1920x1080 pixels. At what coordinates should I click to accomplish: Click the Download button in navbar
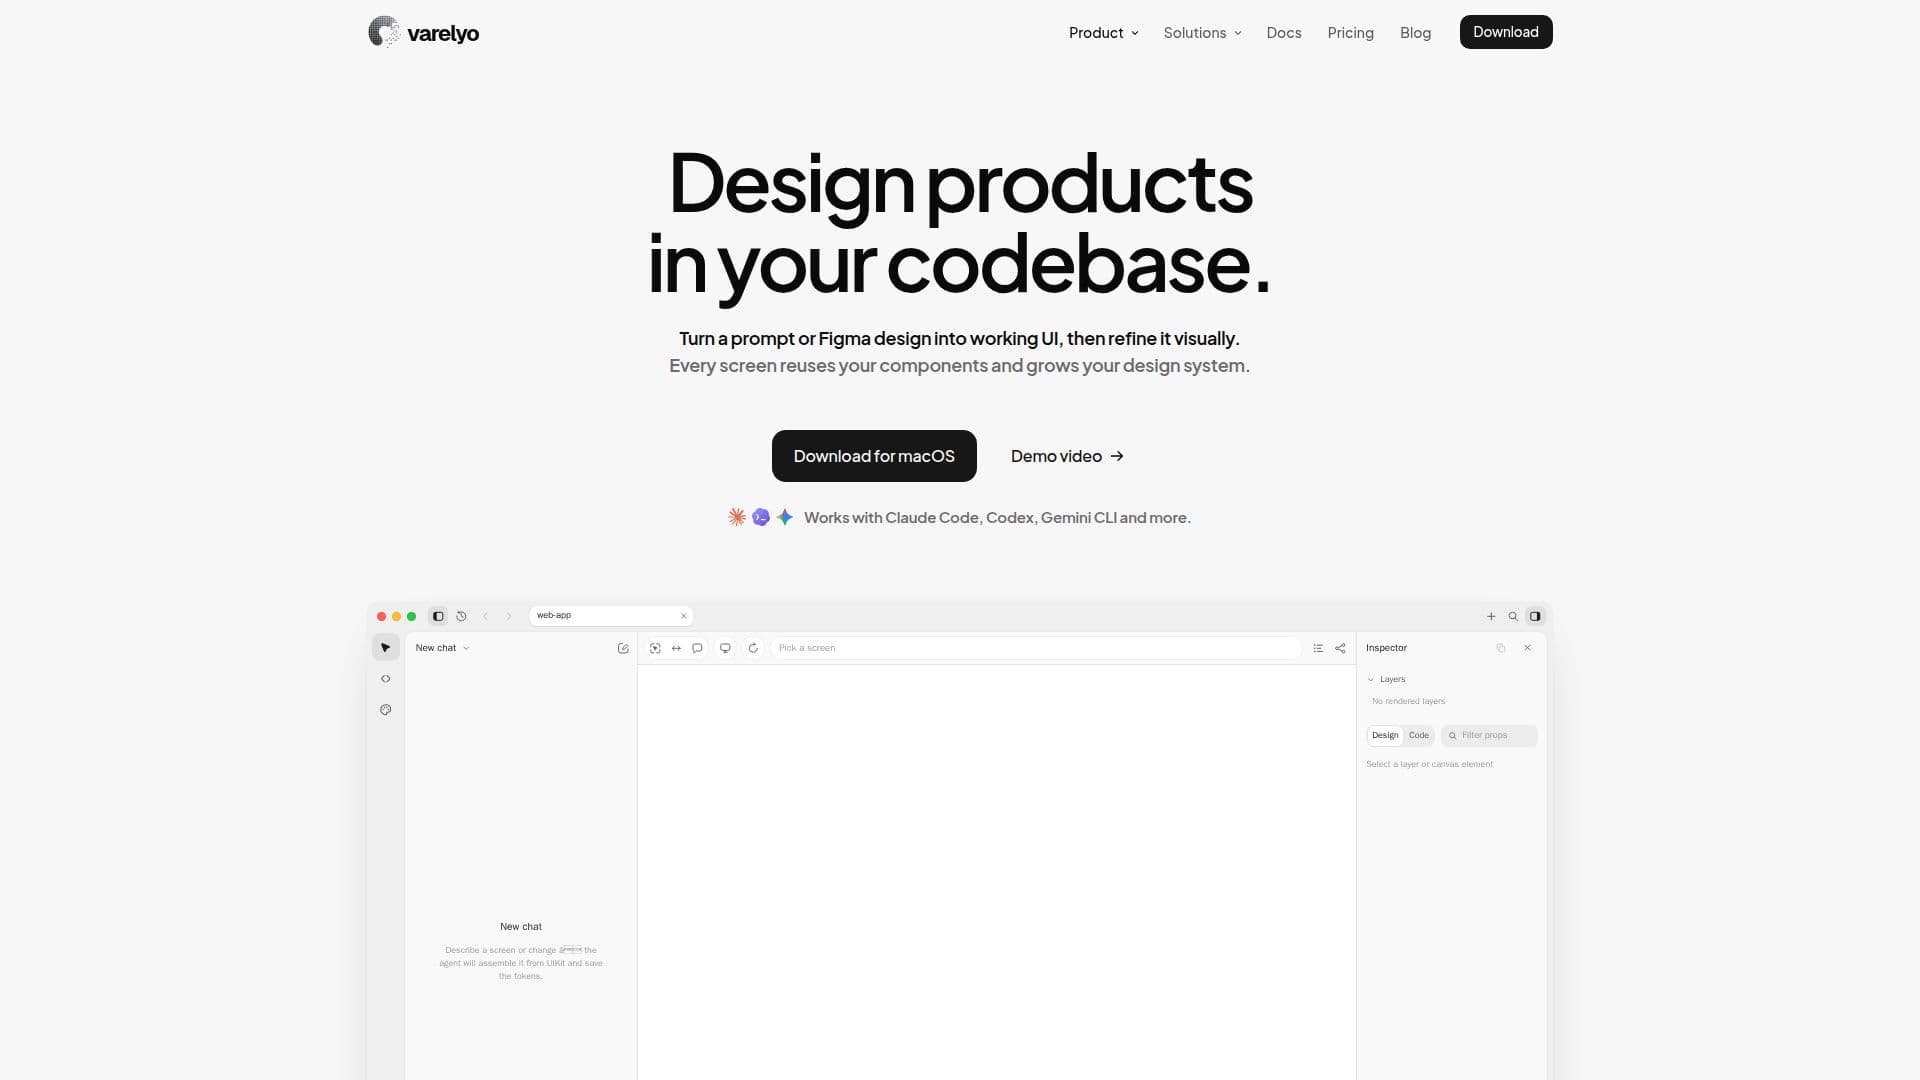coord(1506,32)
